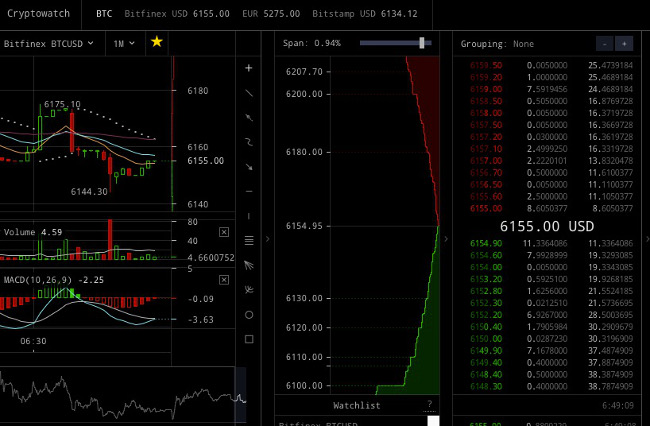Click the Watchlist header

(x=357, y=406)
